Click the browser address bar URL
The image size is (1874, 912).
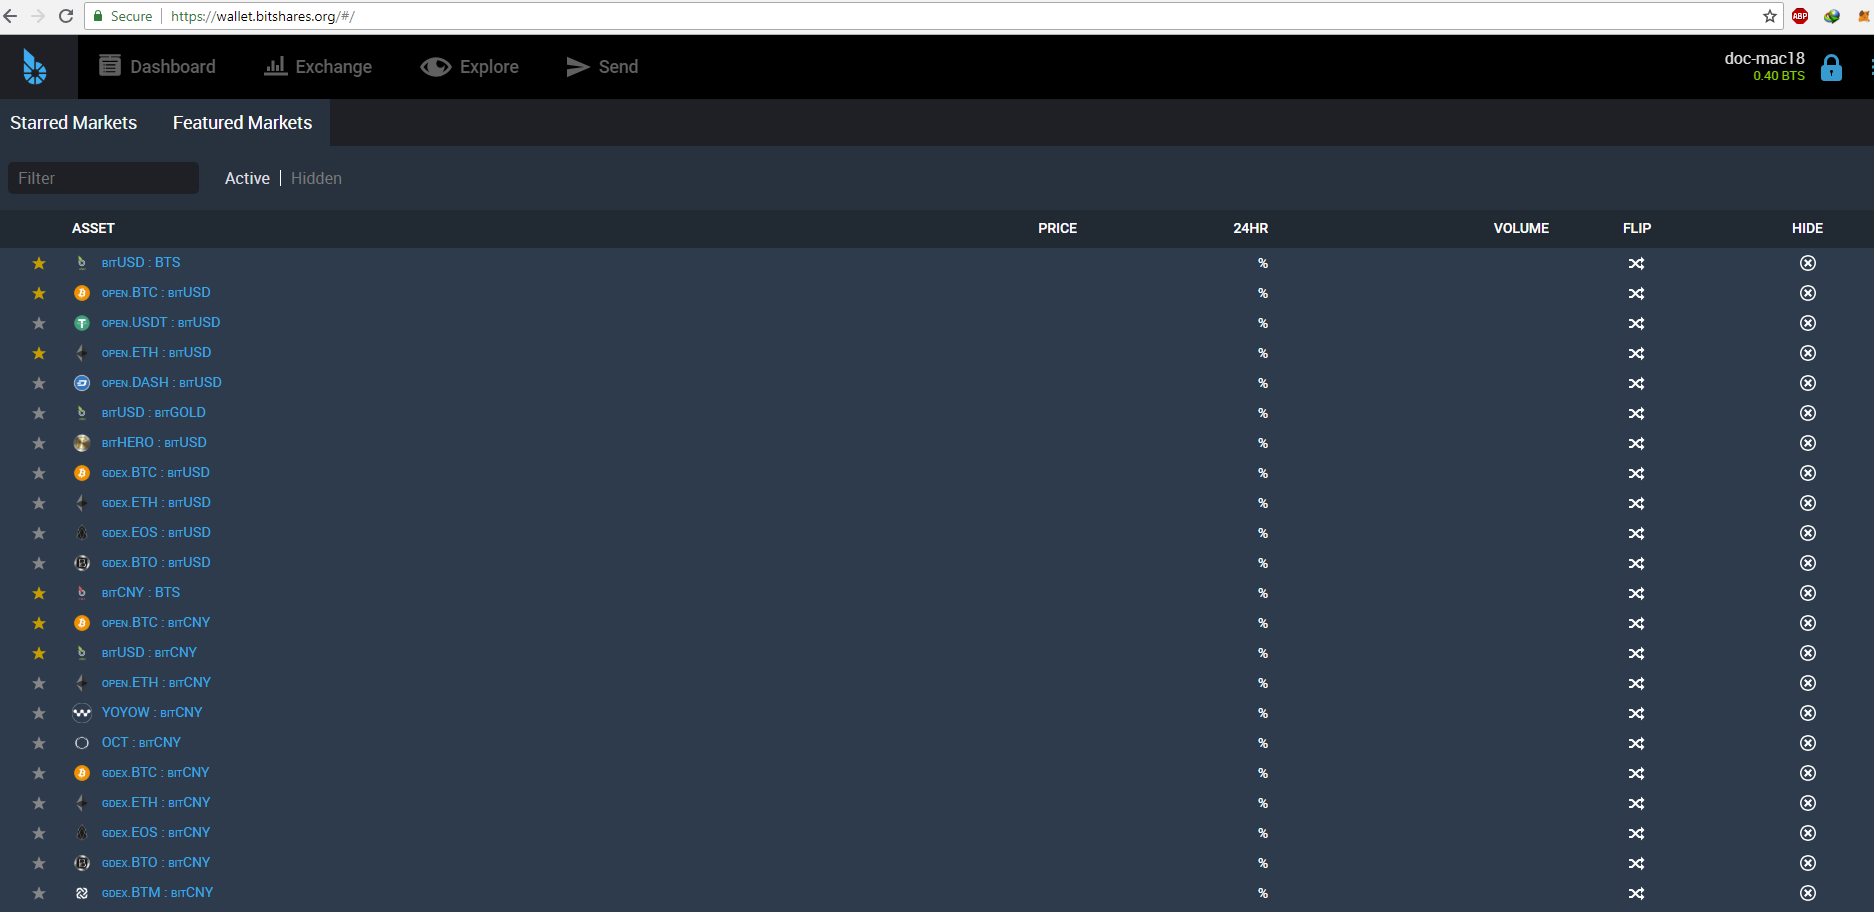coord(263,16)
